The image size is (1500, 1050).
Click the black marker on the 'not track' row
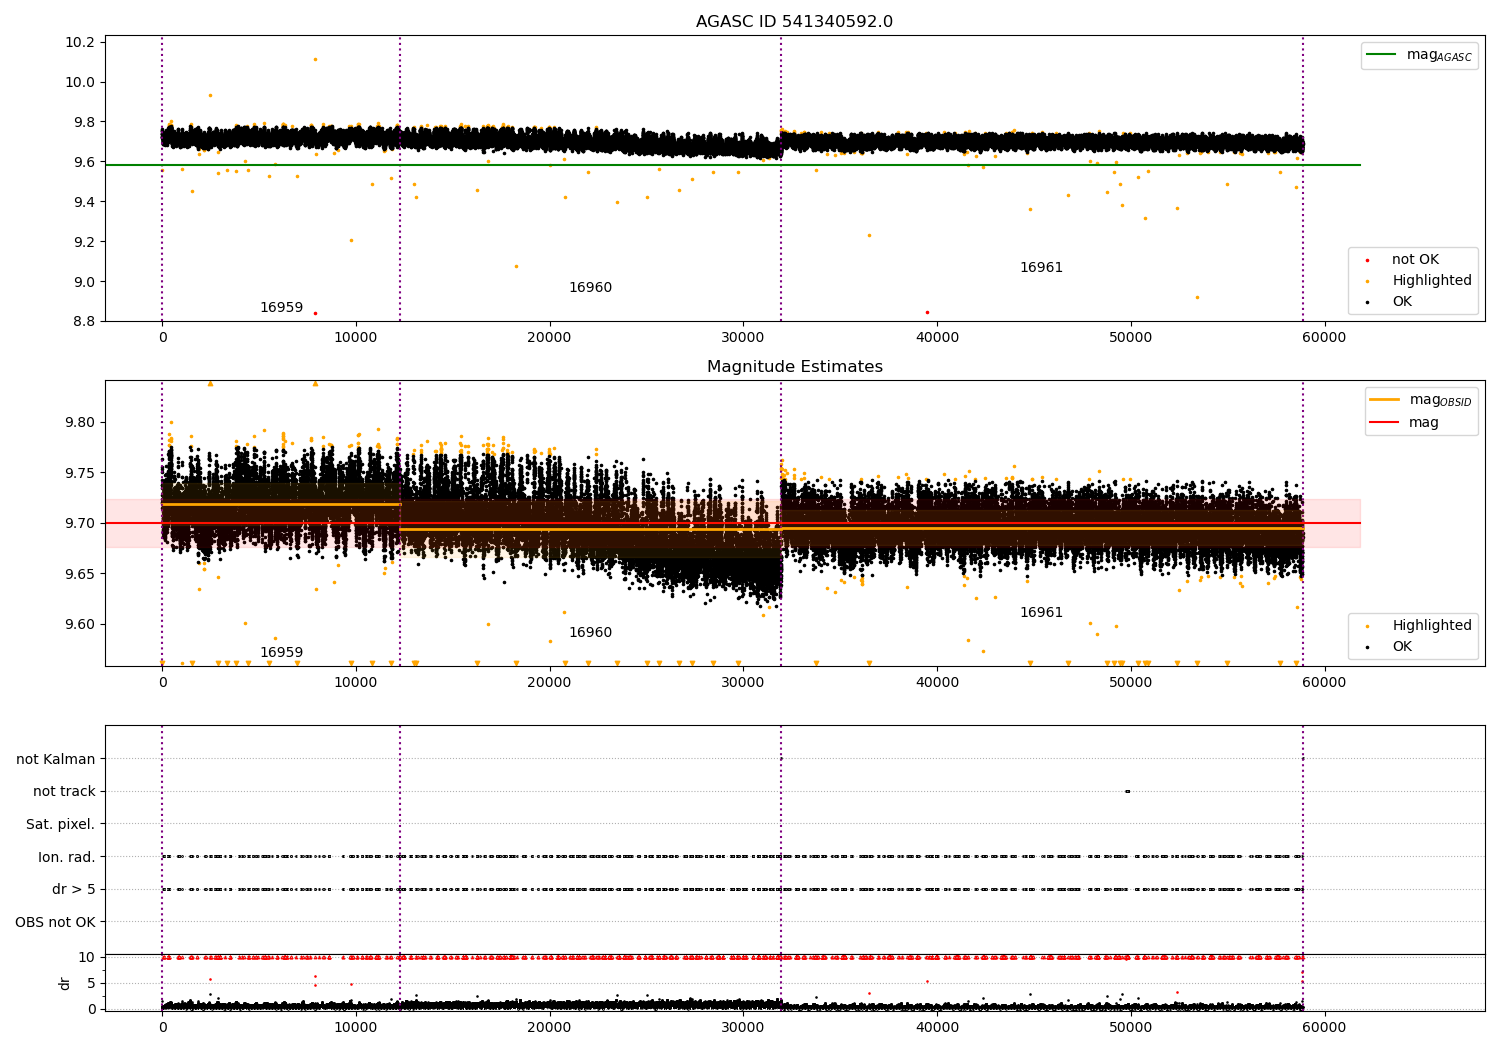click(x=1127, y=791)
